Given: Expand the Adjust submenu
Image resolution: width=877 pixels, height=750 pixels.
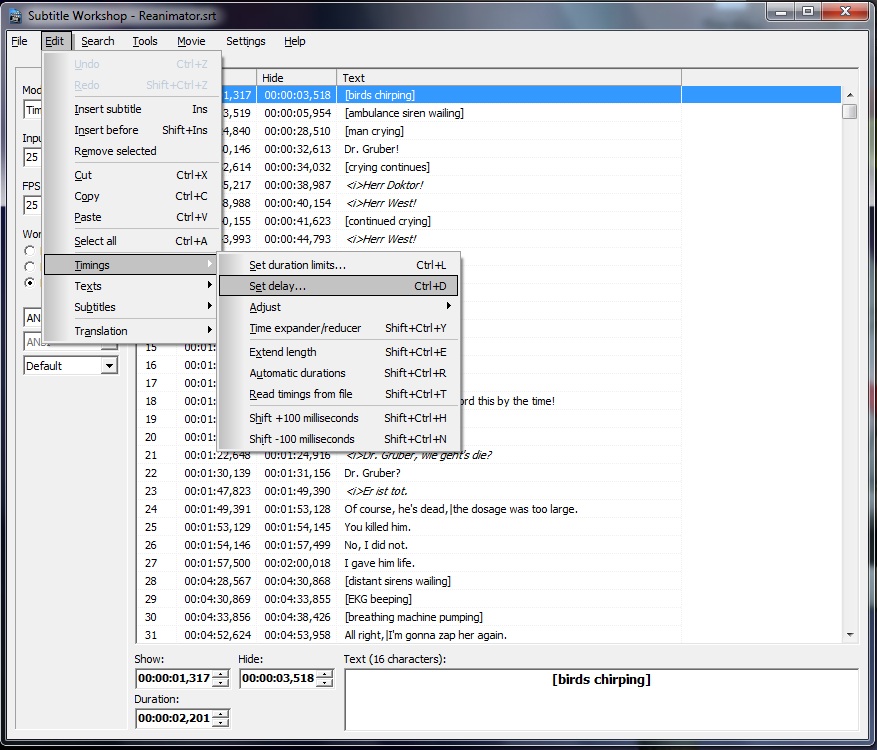Looking at the screenshot, I should coord(339,307).
